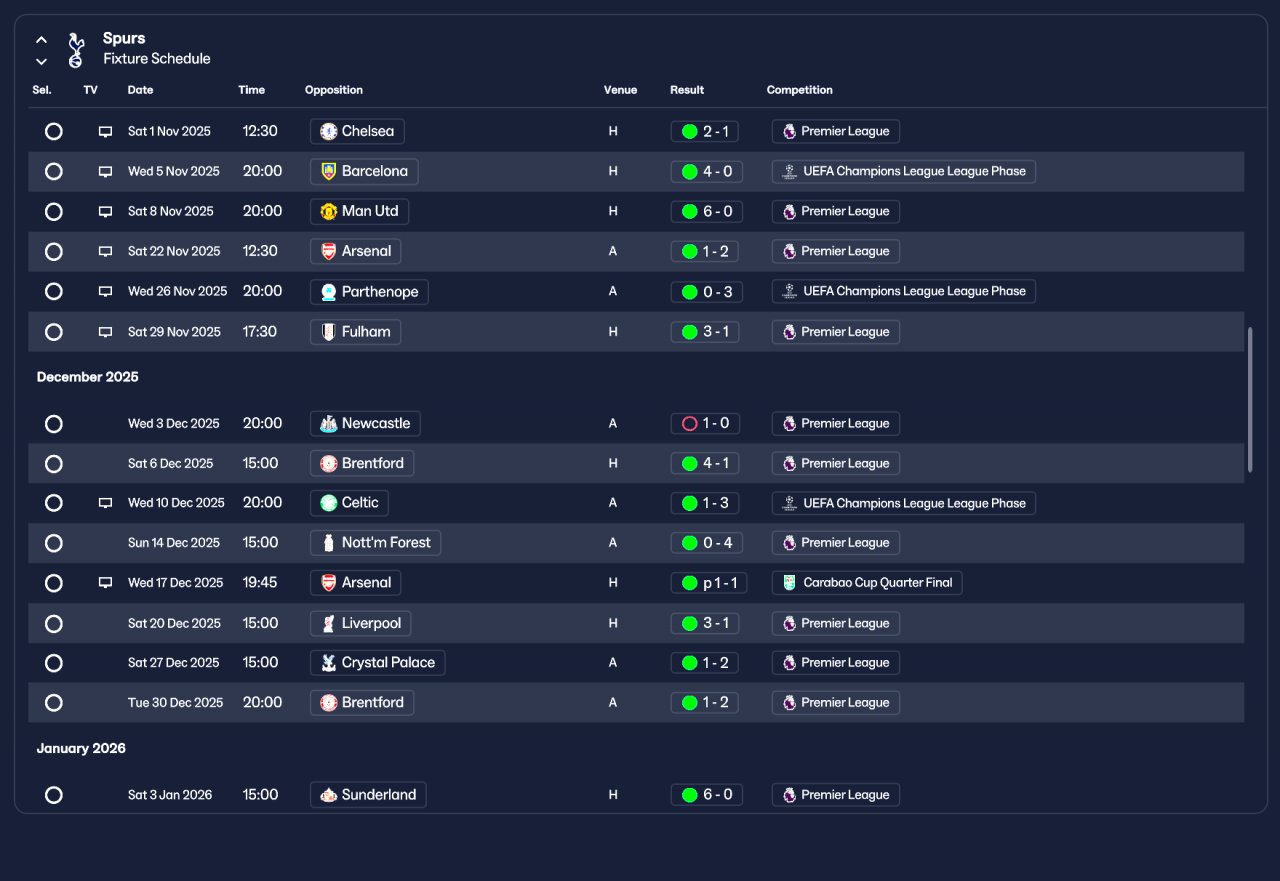Click the up chevron beside Spurs
Image resolution: width=1280 pixels, height=881 pixels.
click(41, 40)
